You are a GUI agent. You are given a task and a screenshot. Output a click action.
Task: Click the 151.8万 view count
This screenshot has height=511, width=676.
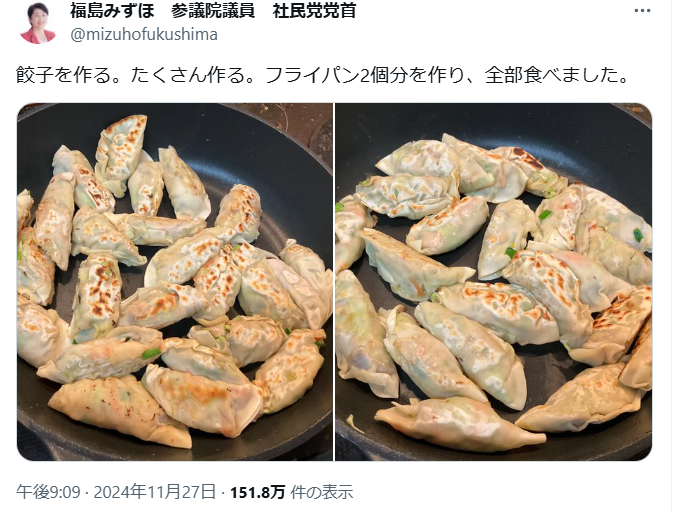[x=257, y=492]
